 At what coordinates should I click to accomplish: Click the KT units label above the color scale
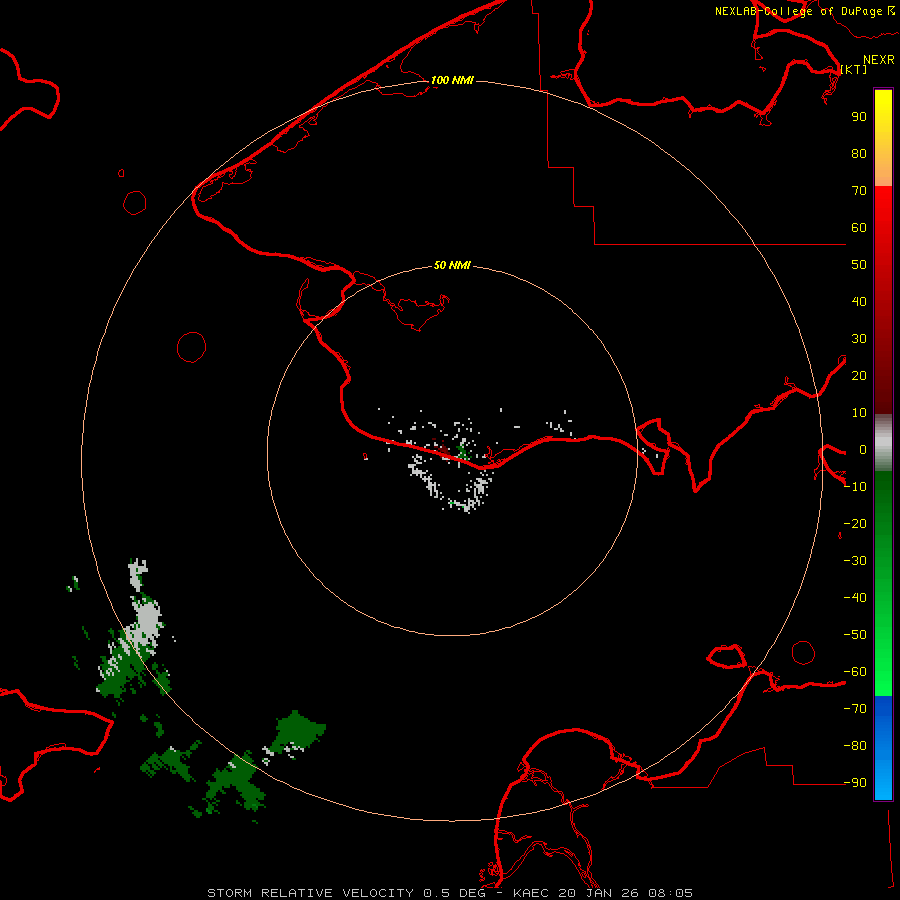click(x=854, y=69)
